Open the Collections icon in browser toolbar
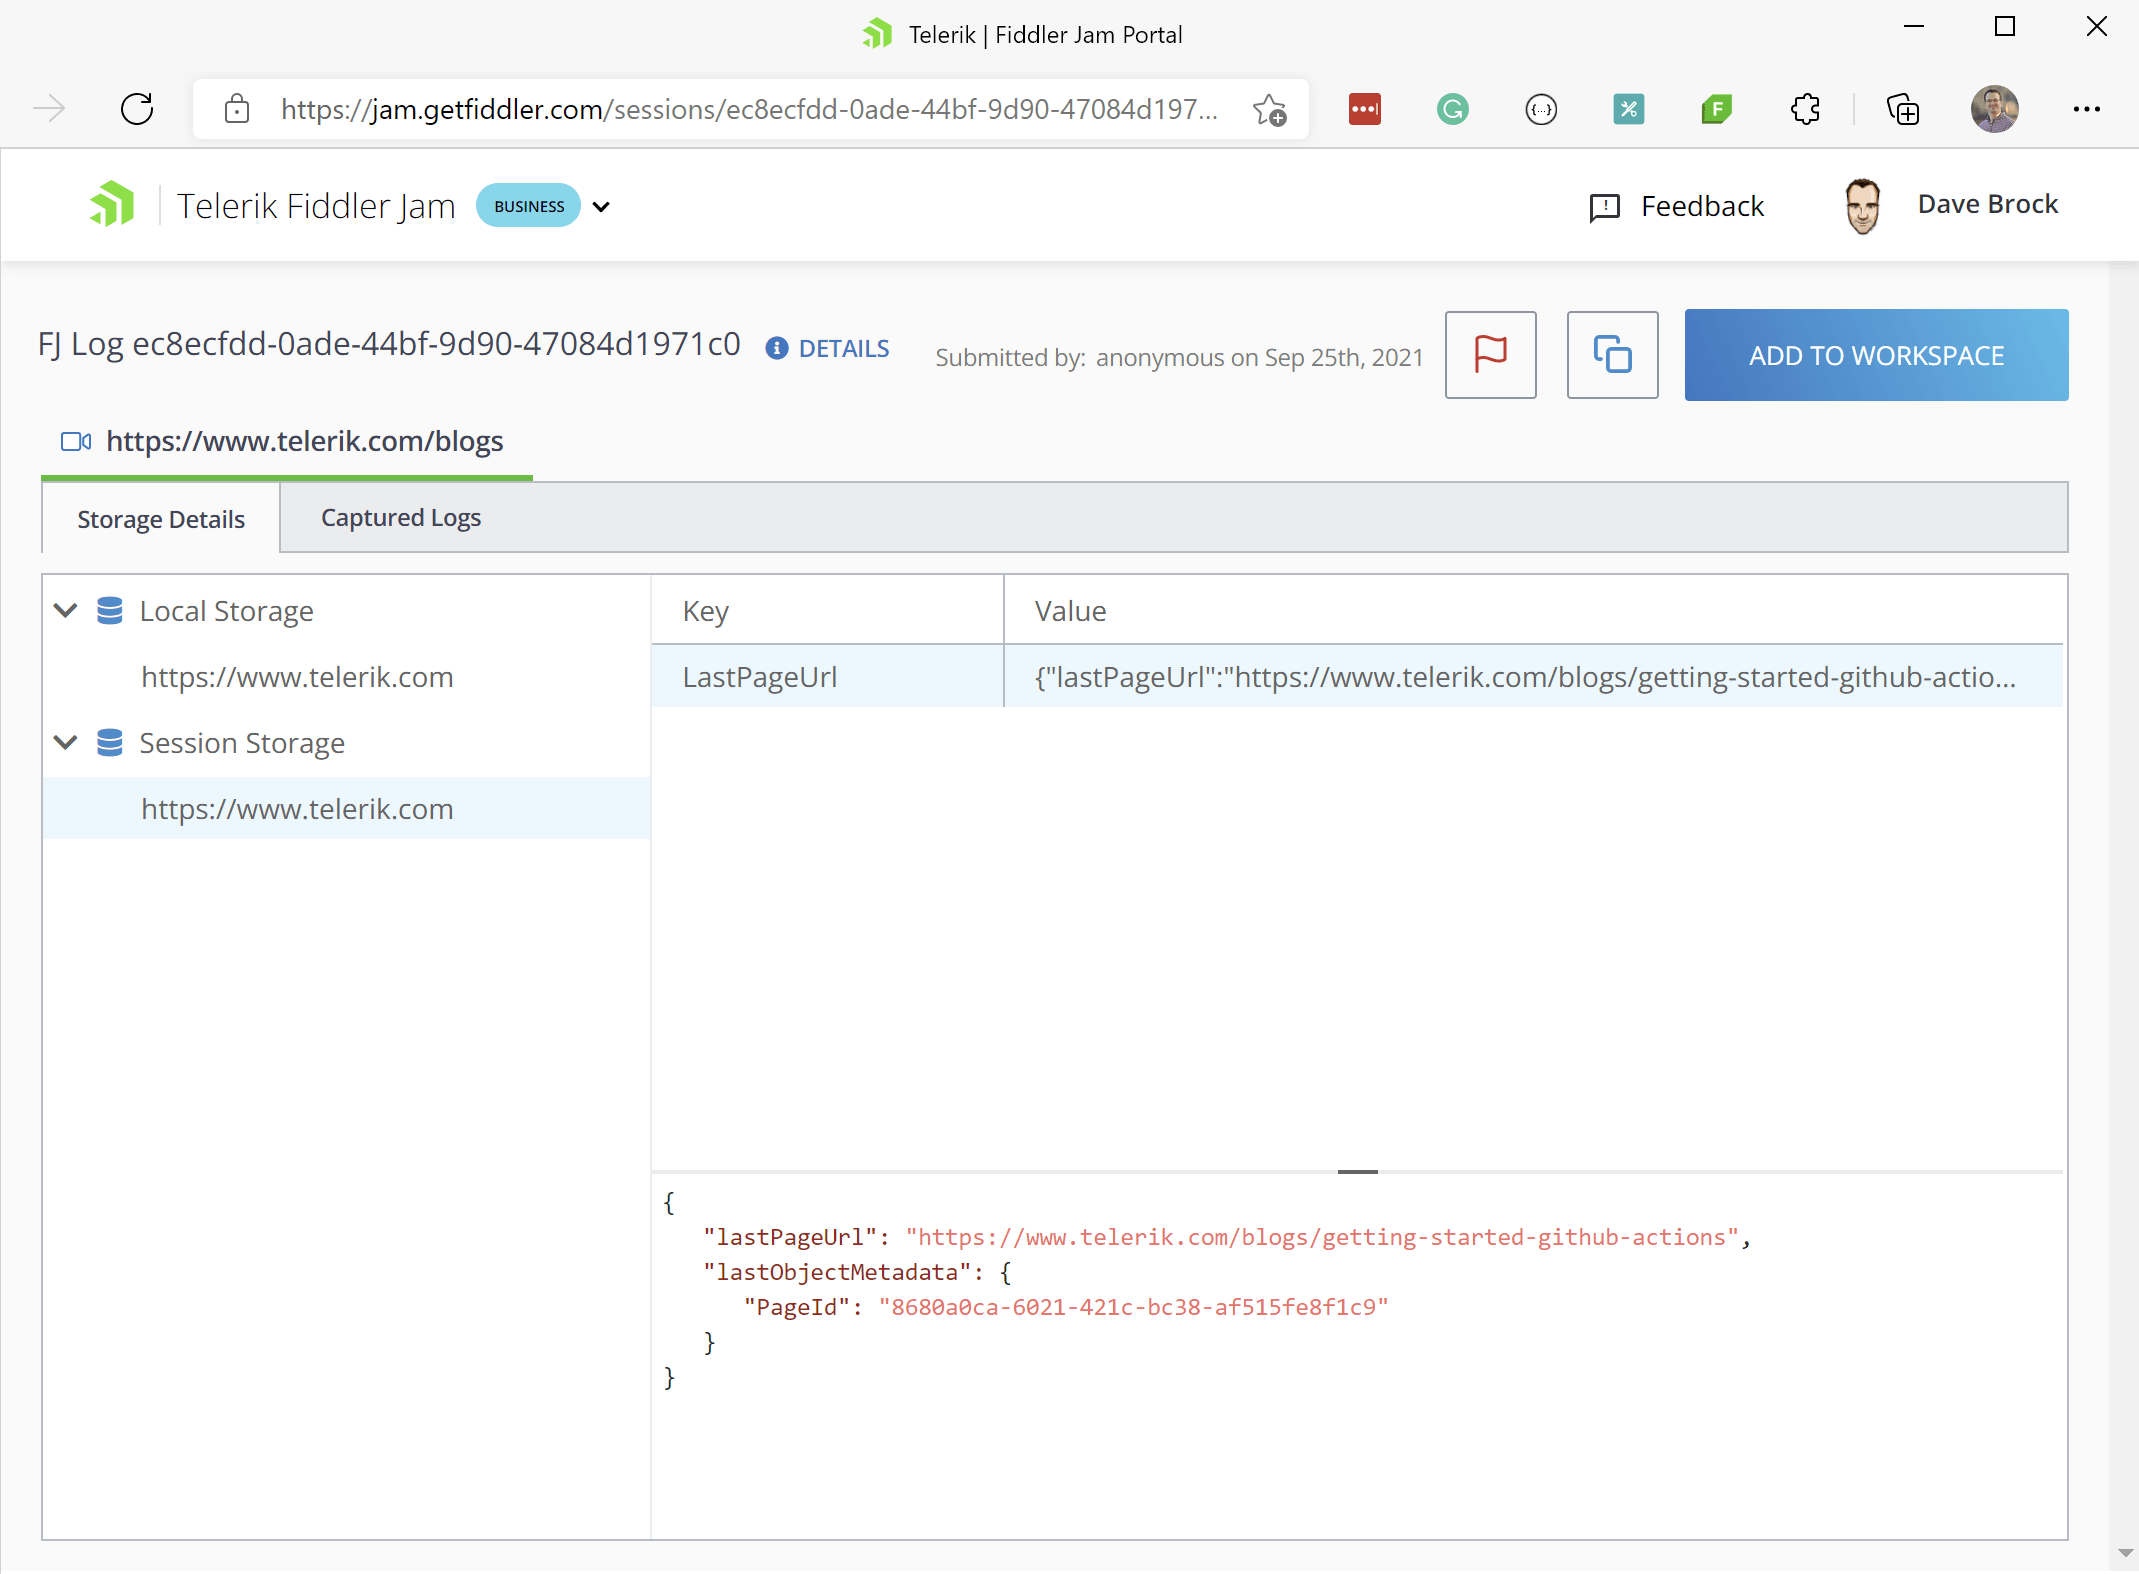Image resolution: width=2139 pixels, height=1574 pixels. (1903, 109)
